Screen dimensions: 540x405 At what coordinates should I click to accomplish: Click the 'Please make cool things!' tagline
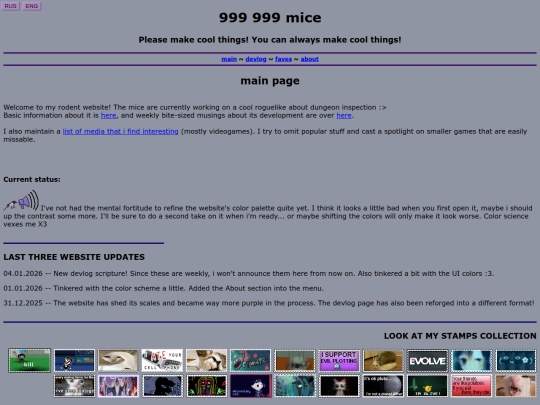[270, 40]
